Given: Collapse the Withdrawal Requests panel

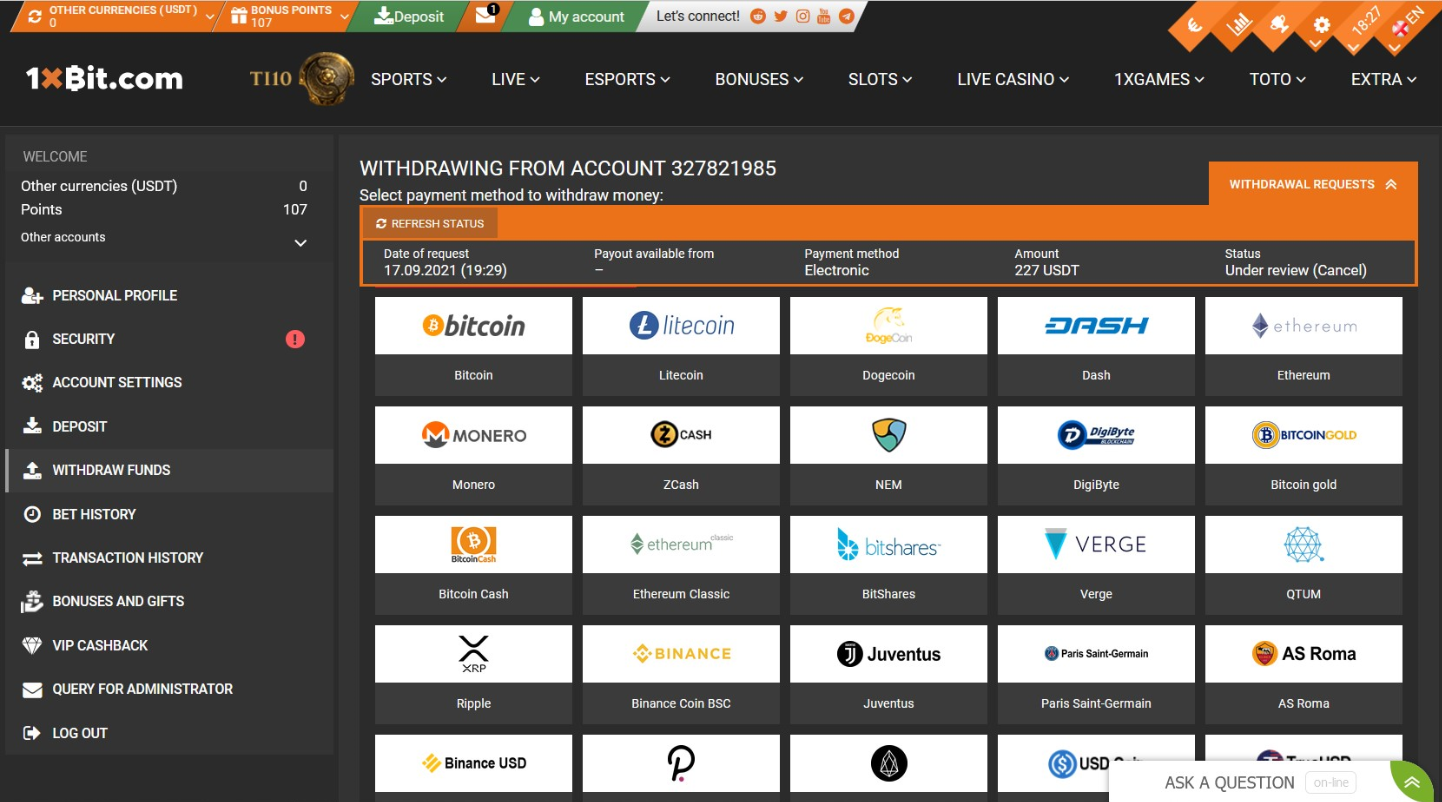Looking at the screenshot, I should [1313, 184].
